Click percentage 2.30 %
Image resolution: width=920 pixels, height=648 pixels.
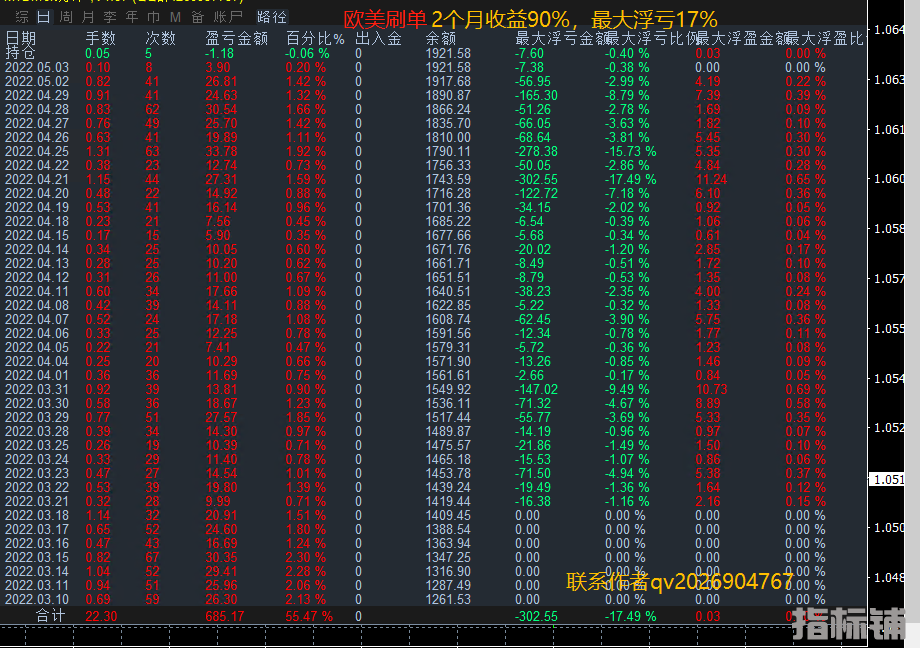(x=306, y=557)
